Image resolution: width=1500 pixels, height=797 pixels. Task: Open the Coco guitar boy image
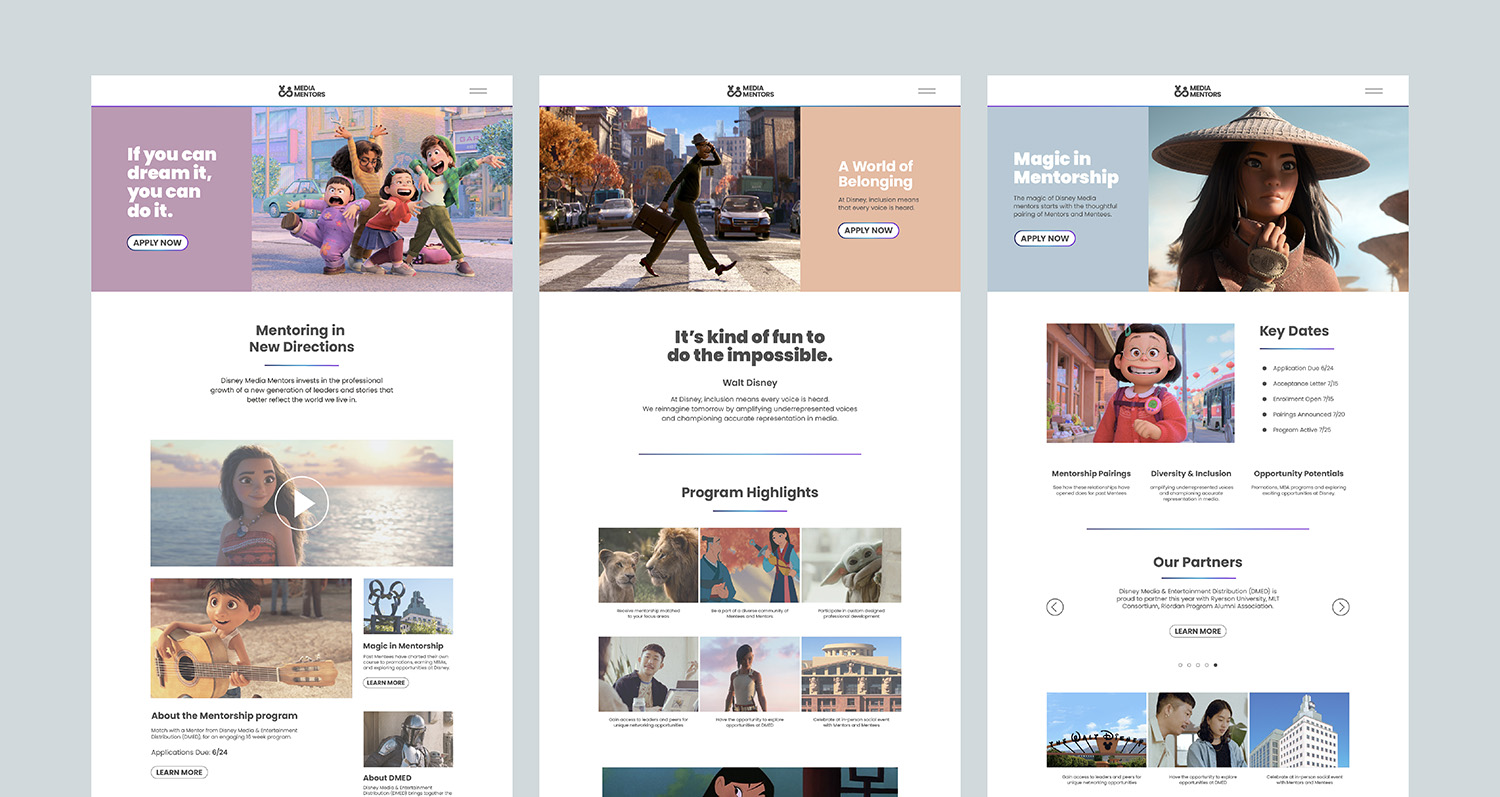tap(251, 638)
